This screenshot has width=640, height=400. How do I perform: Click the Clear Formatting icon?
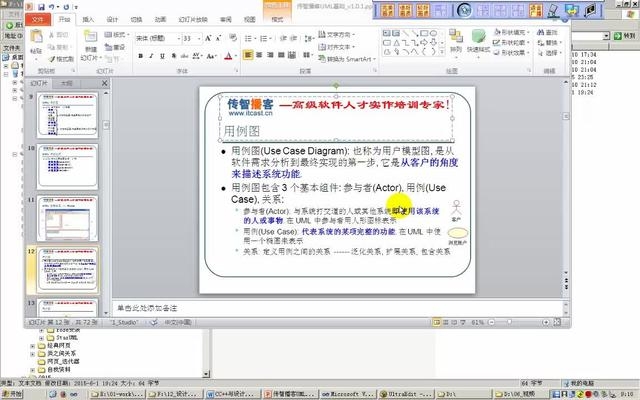(x=233, y=38)
